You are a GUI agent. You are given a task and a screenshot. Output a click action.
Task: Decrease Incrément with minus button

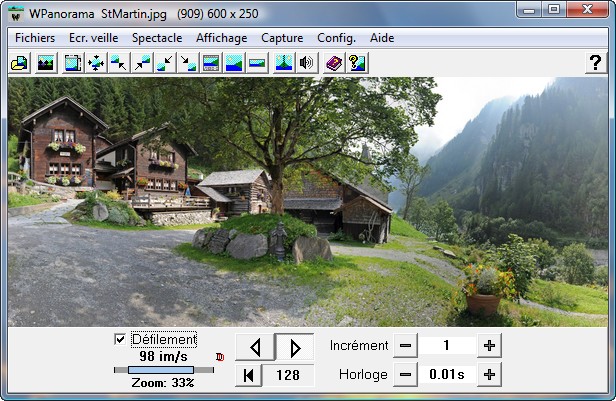point(405,346)
